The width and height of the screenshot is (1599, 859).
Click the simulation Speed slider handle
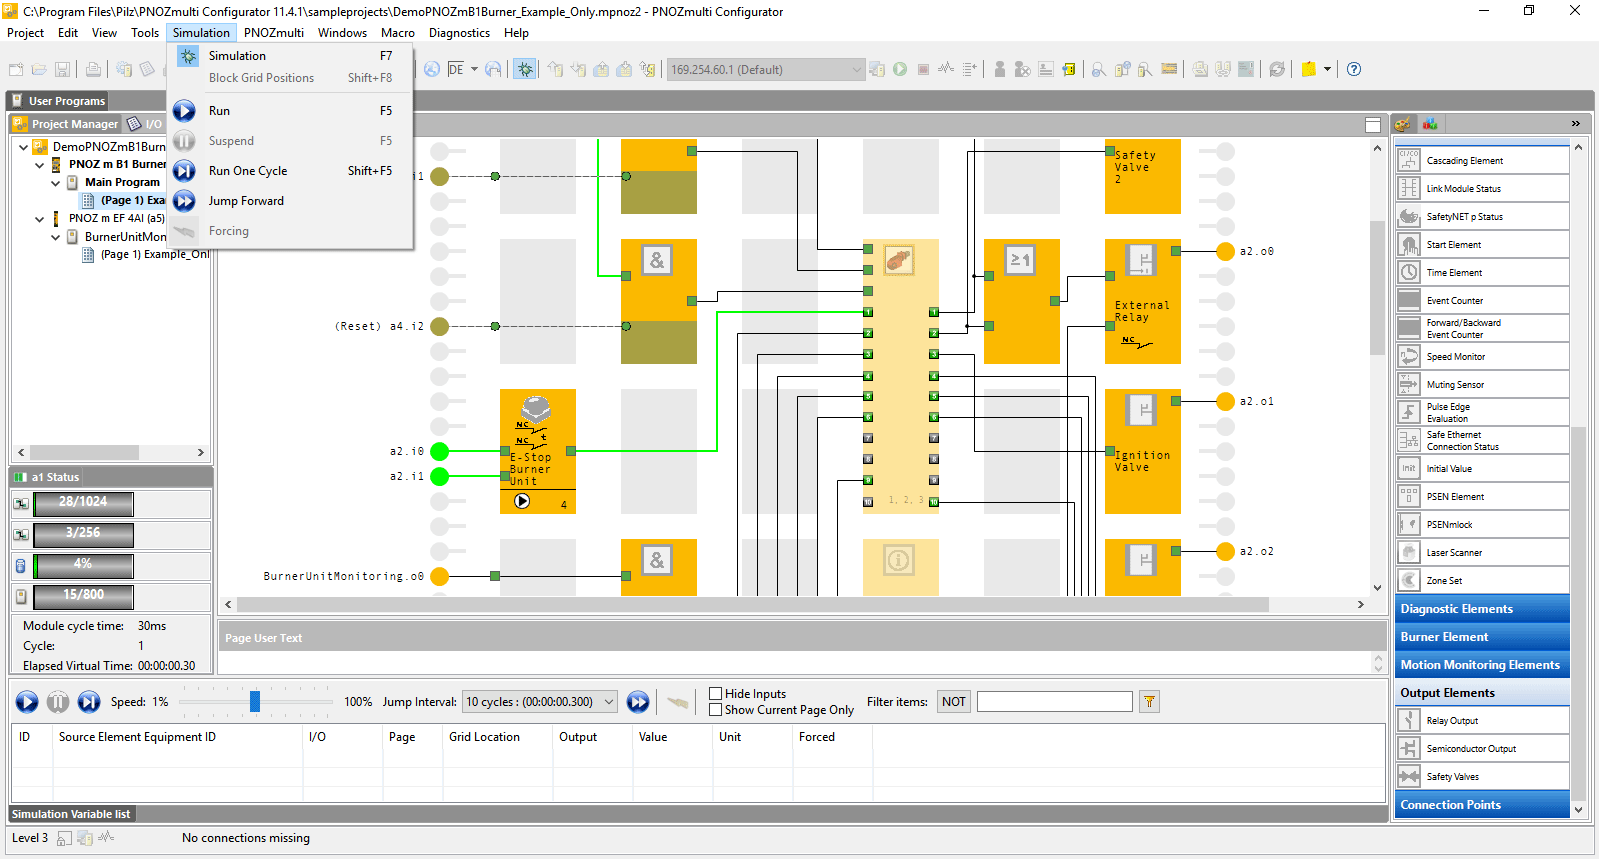tap(255, 702)
